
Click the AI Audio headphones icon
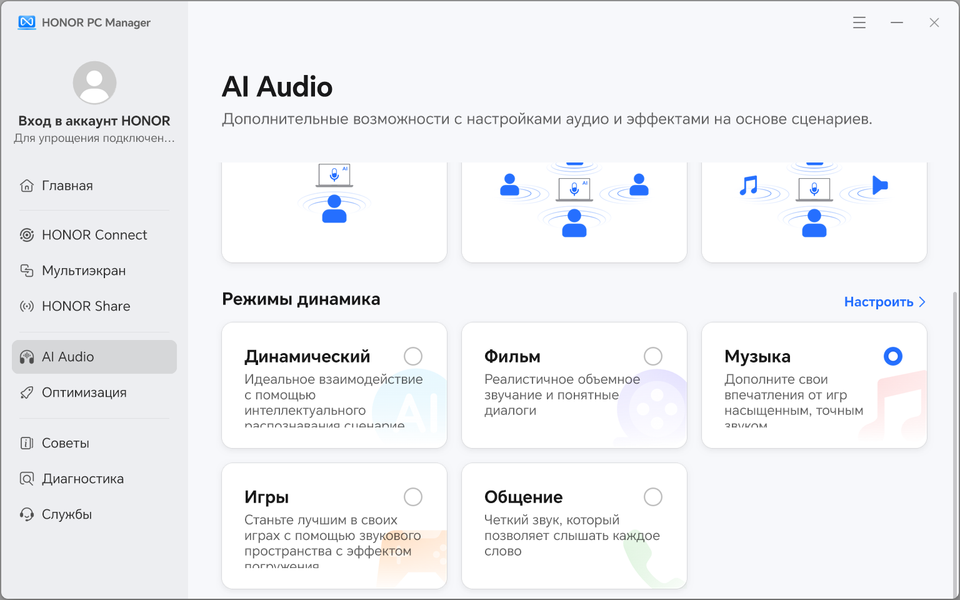pos(26,357)
